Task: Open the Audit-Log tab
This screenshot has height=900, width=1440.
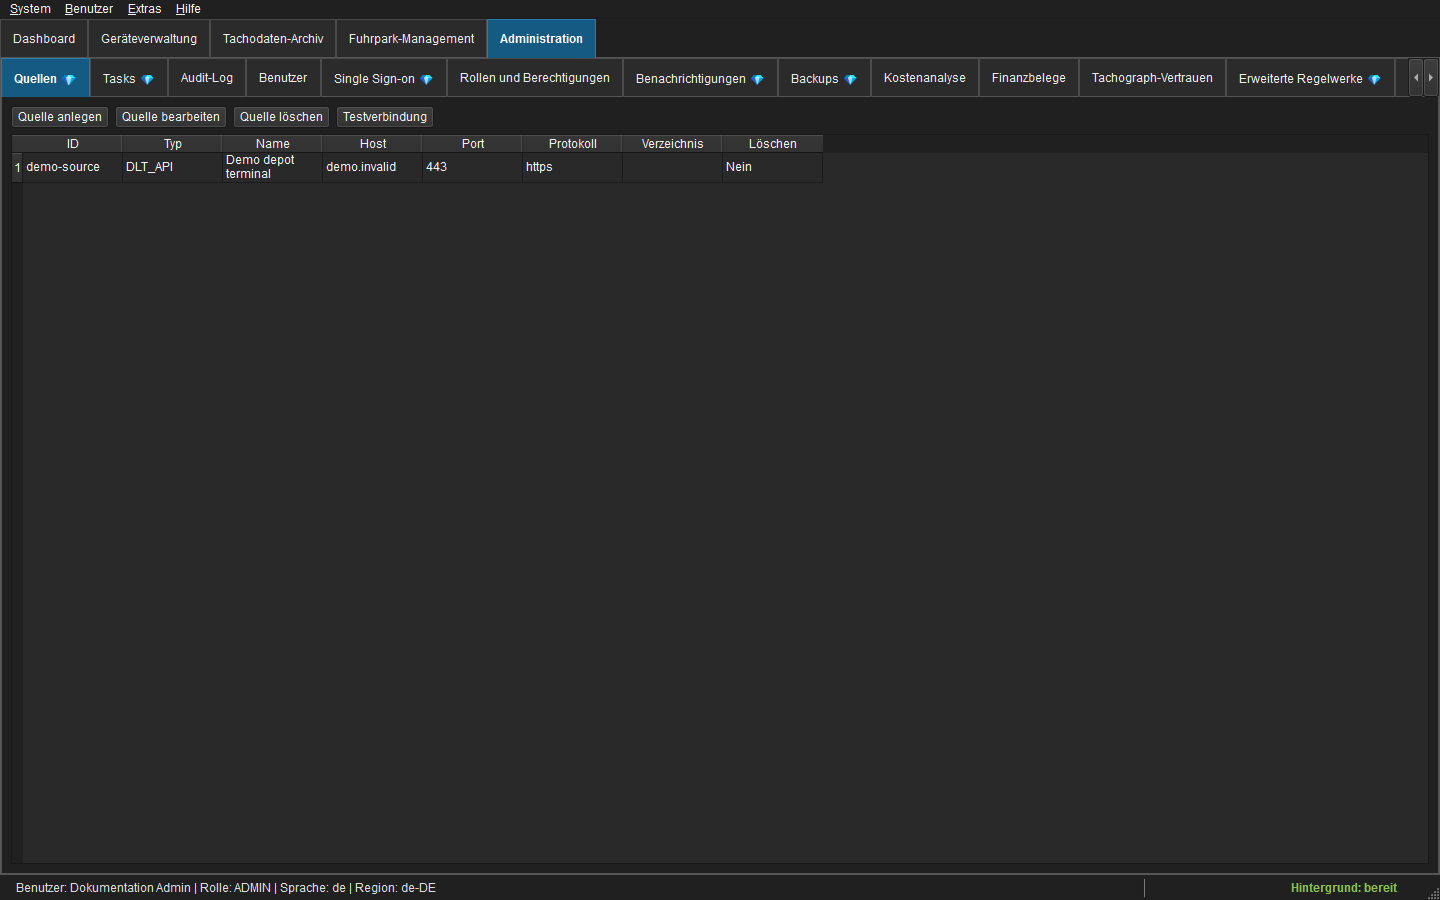Action: pyautogui.click(x=207, y=78)
